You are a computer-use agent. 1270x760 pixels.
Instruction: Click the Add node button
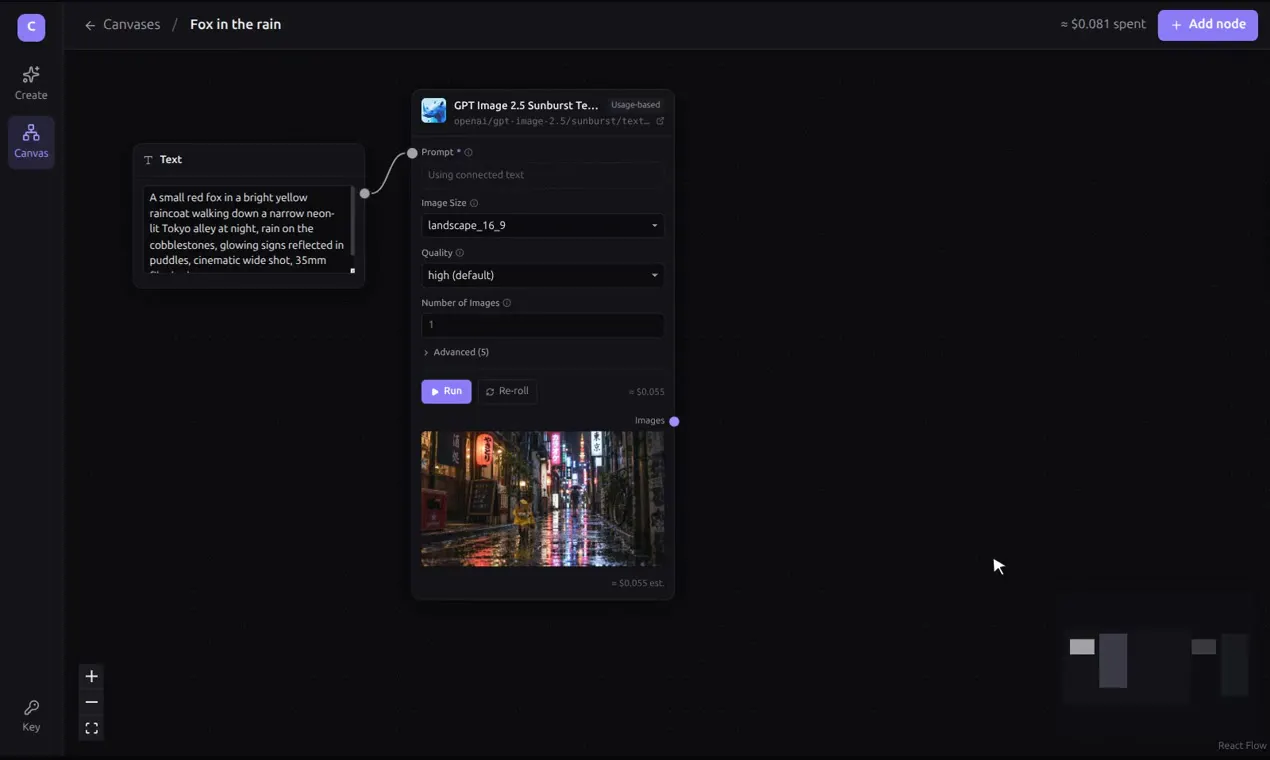1207,25
